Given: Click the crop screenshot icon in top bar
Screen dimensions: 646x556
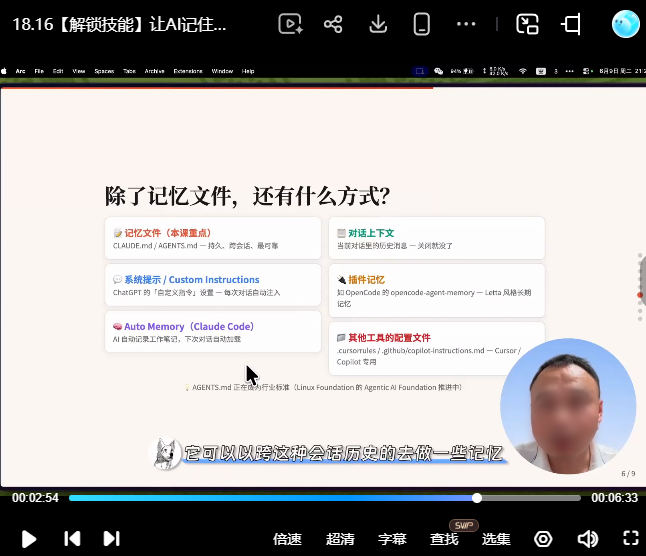Looking at the screenshot, I should pyautogui.click(x=571, y=24).
